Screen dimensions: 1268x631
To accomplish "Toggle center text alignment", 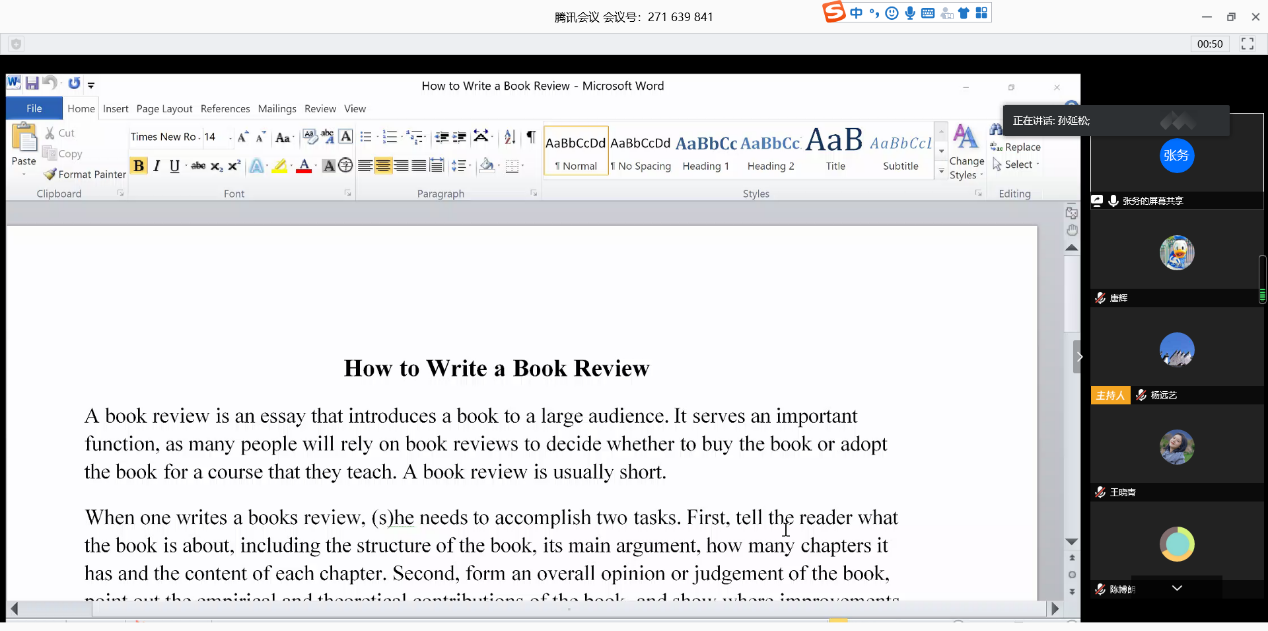I will [383, 166].
